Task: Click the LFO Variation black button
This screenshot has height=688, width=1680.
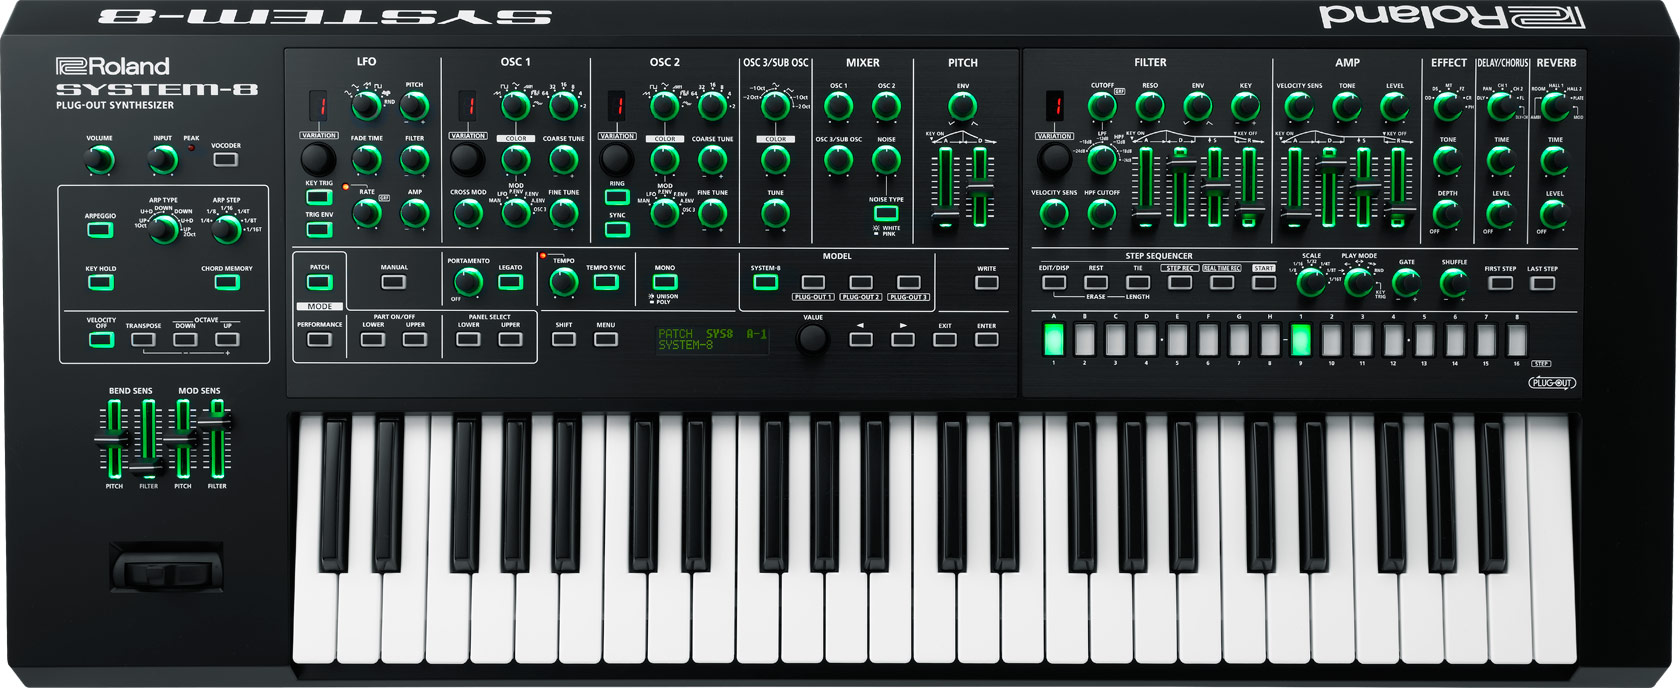Action: click(x=318, y=159)
